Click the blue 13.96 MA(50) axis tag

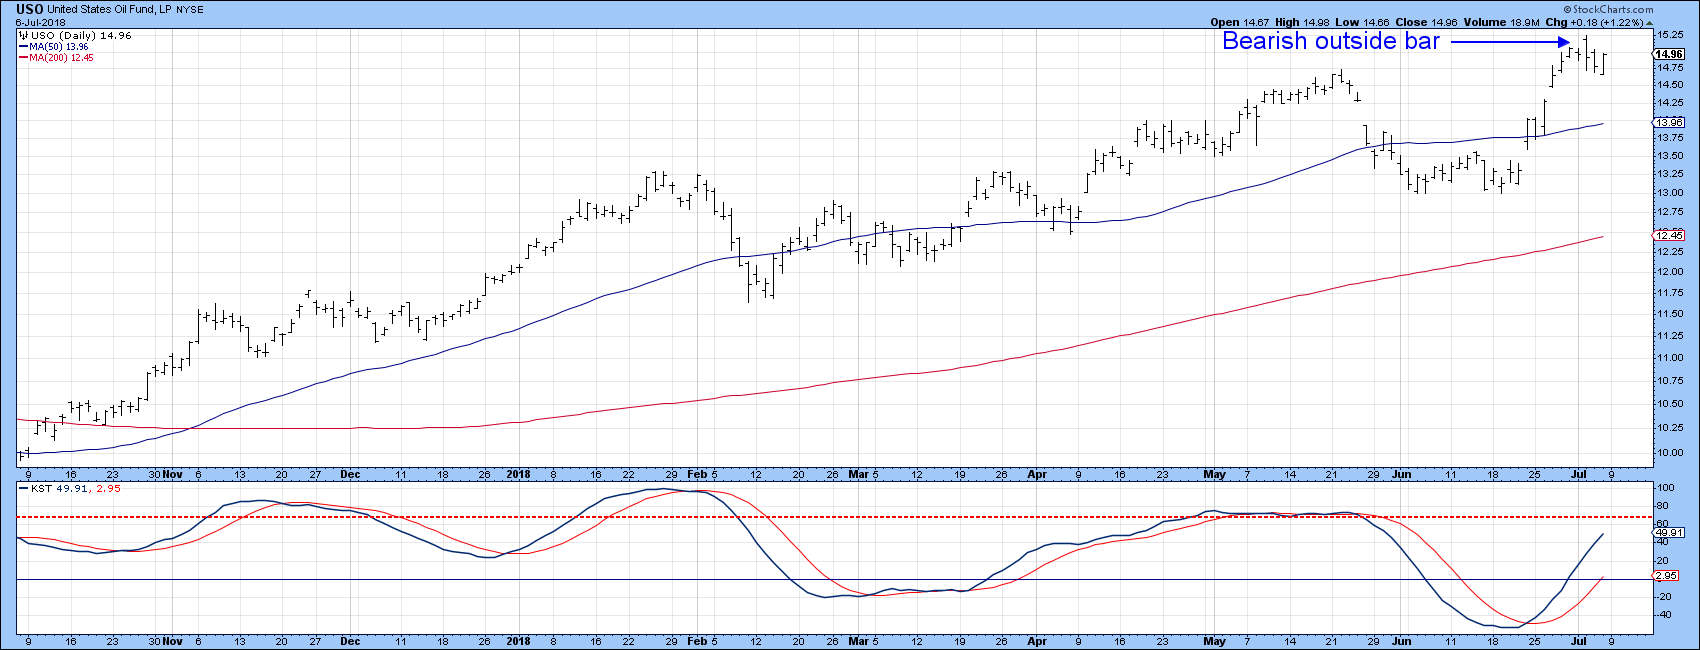click(1670, 123)
